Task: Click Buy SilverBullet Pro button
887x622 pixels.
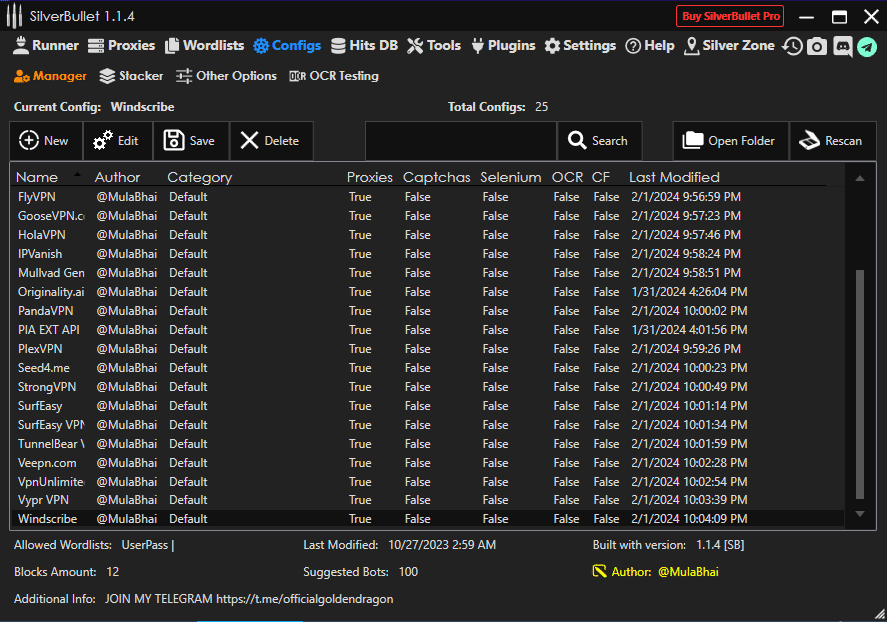Action: coord(730,16)
